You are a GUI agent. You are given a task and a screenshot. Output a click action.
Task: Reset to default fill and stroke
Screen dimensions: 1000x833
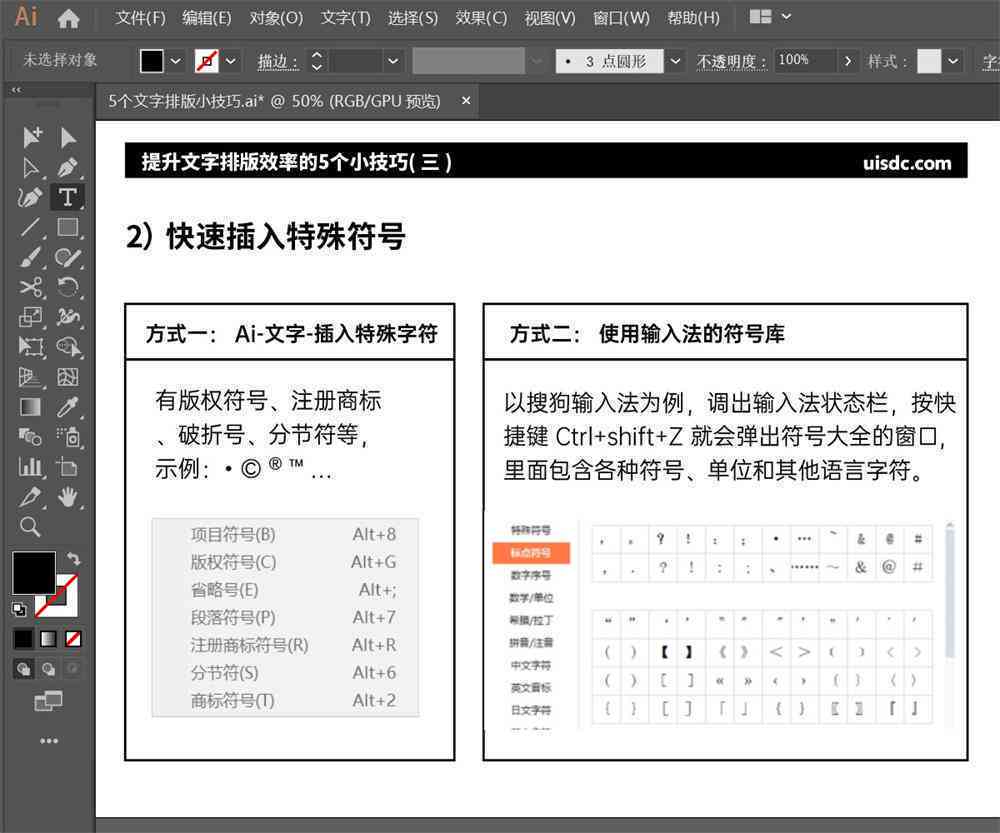click(x=19, y=609)
